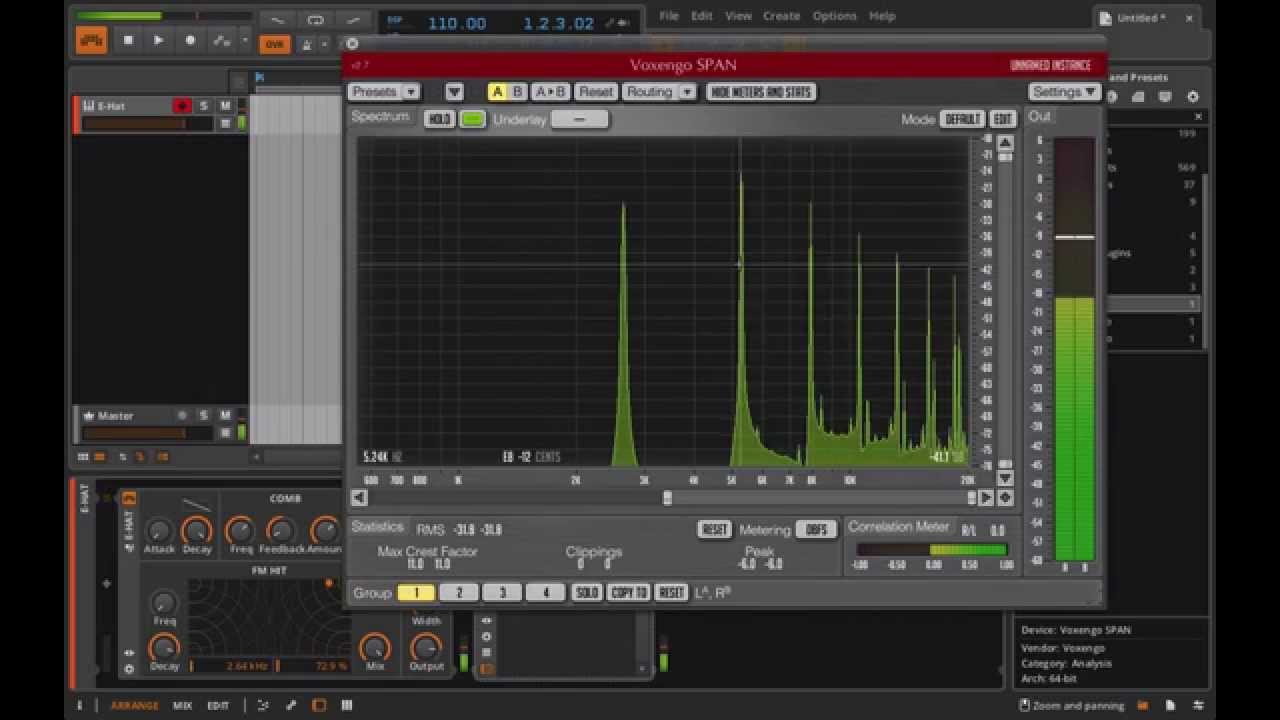
Task: Click the spectrum horizontal scroll-left arrow
Action: [359, 498]
